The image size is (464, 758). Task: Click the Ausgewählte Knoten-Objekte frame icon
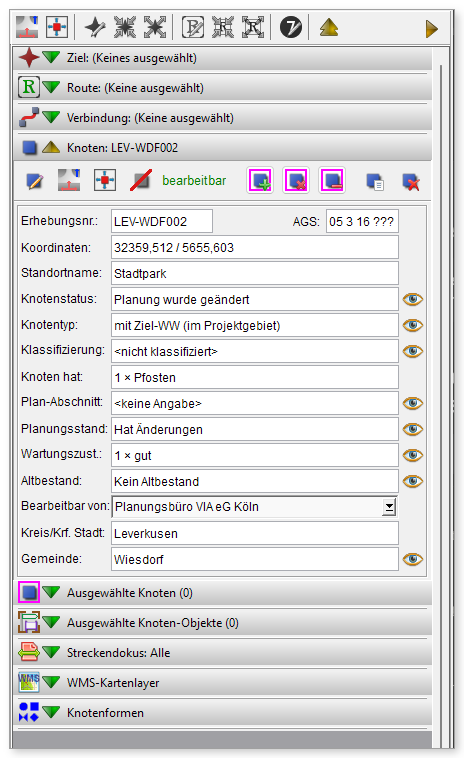coord(29,622)
